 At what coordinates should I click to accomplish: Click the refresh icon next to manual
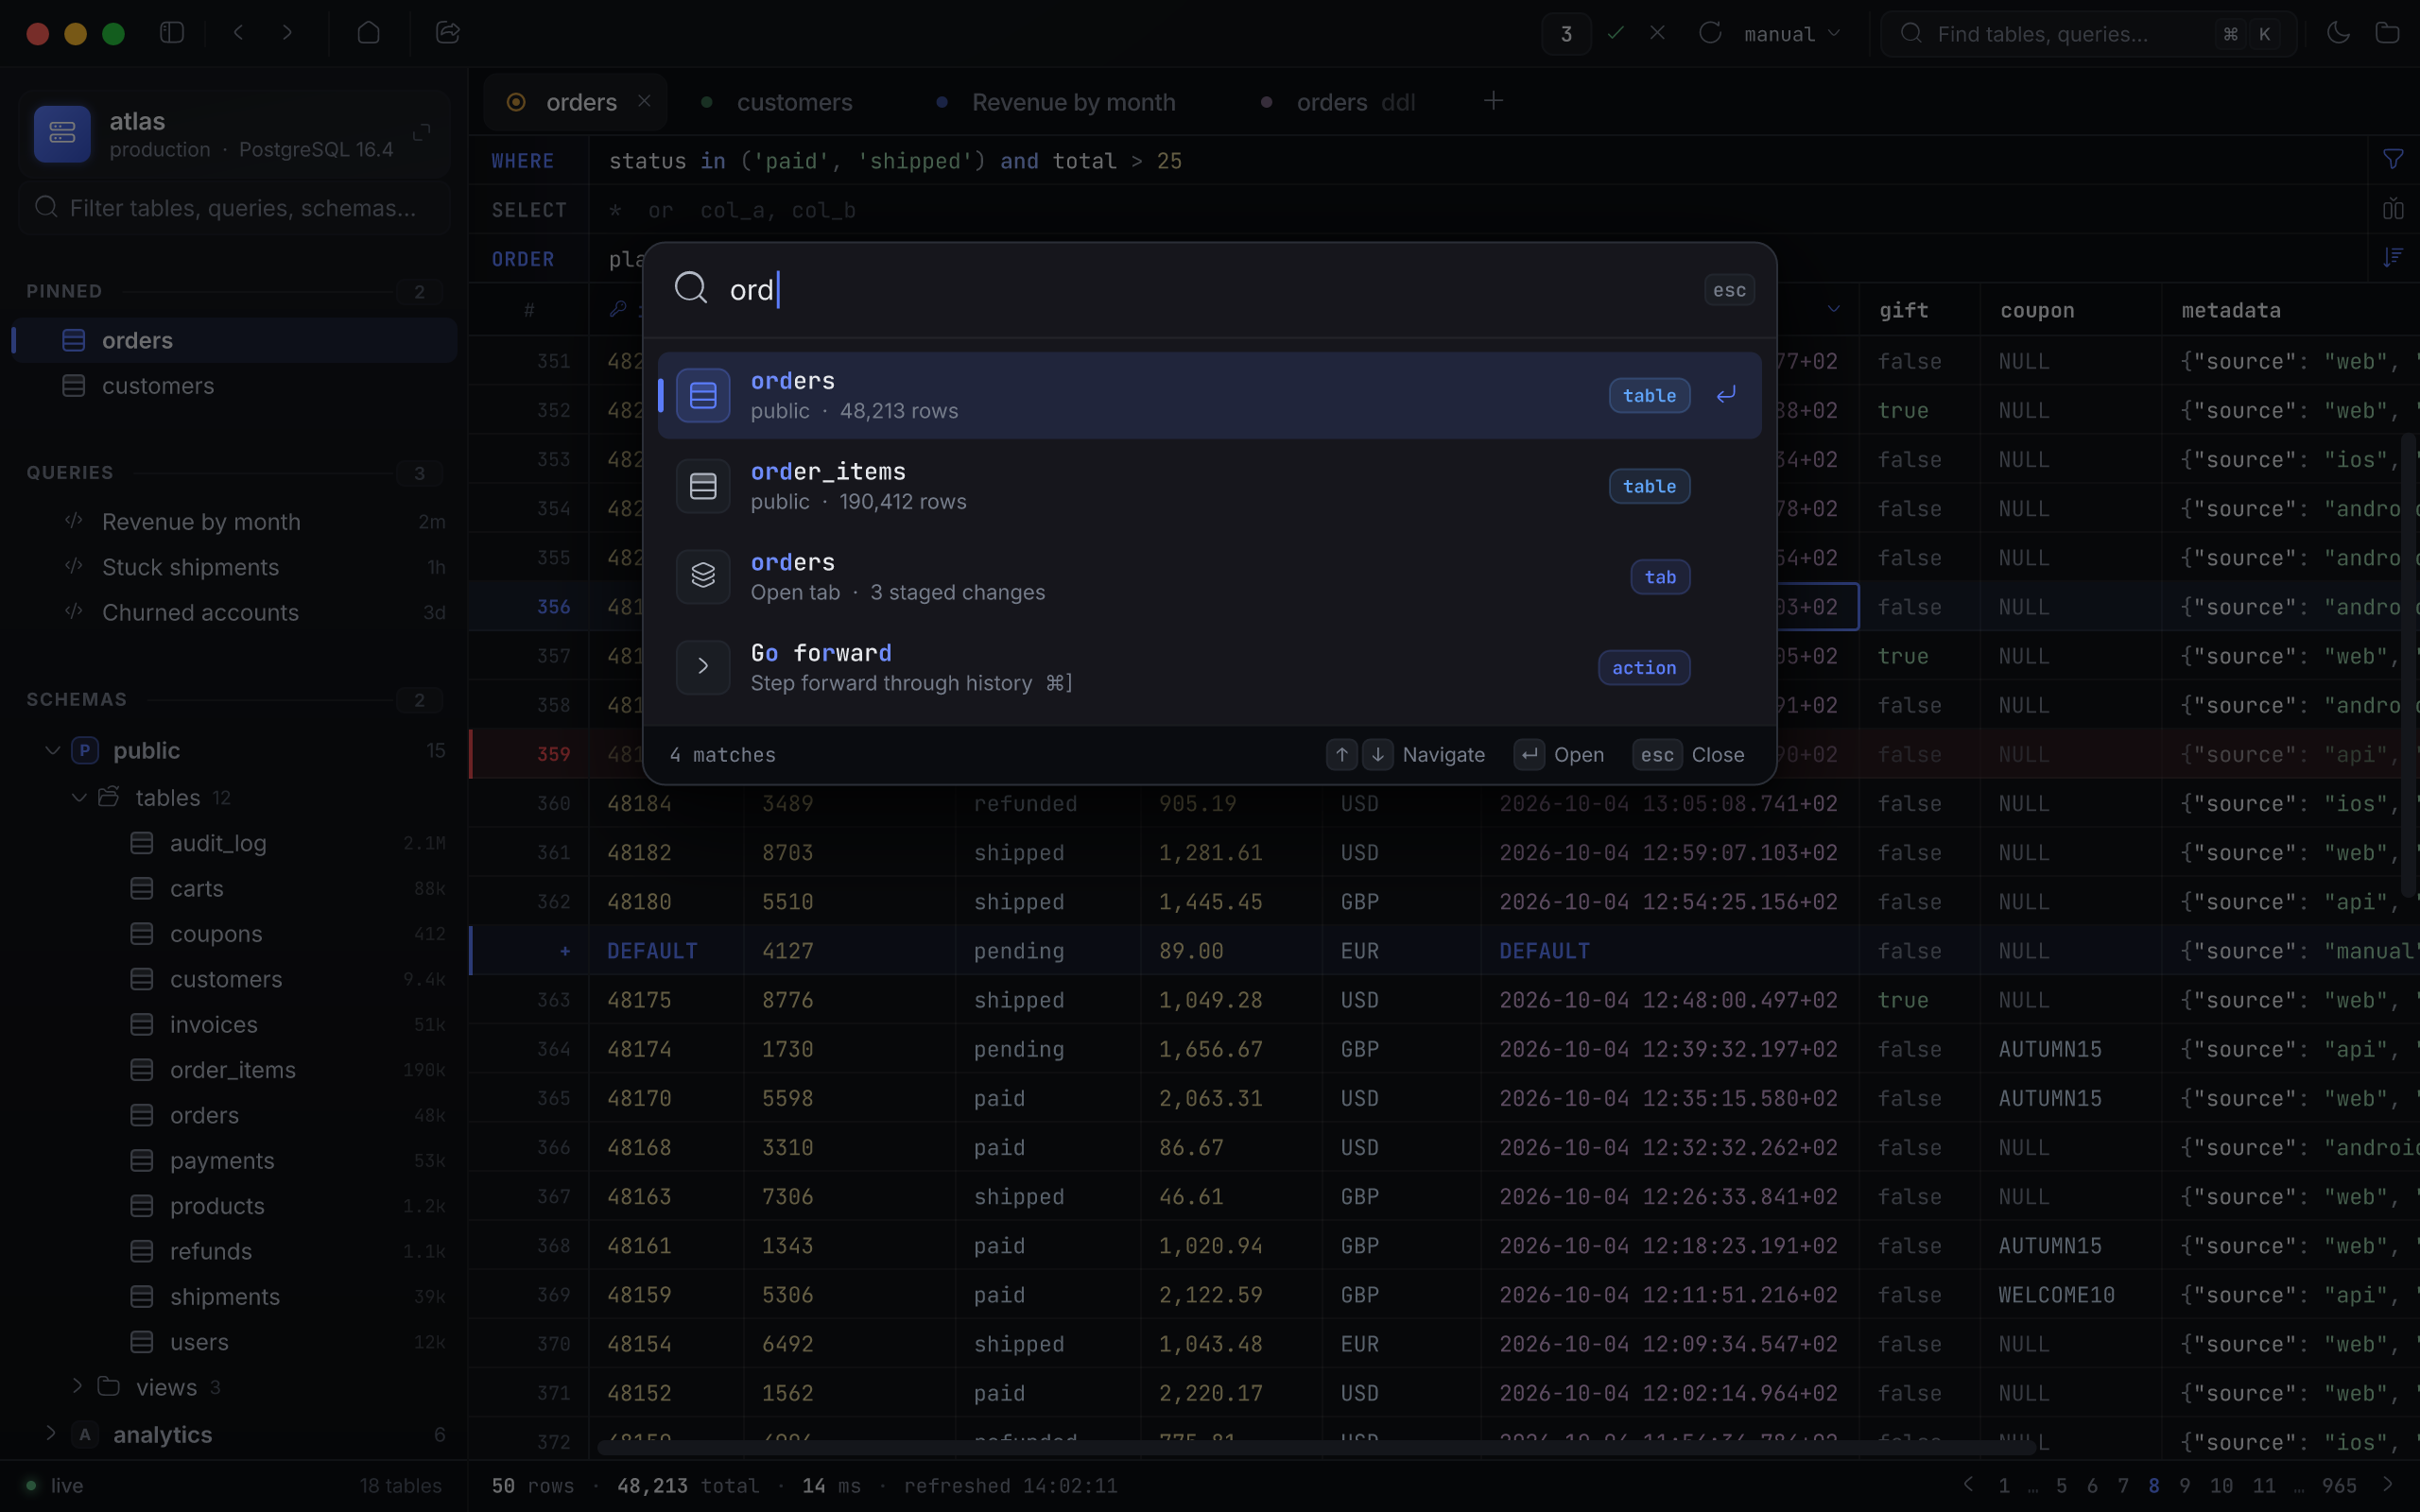1710,33
